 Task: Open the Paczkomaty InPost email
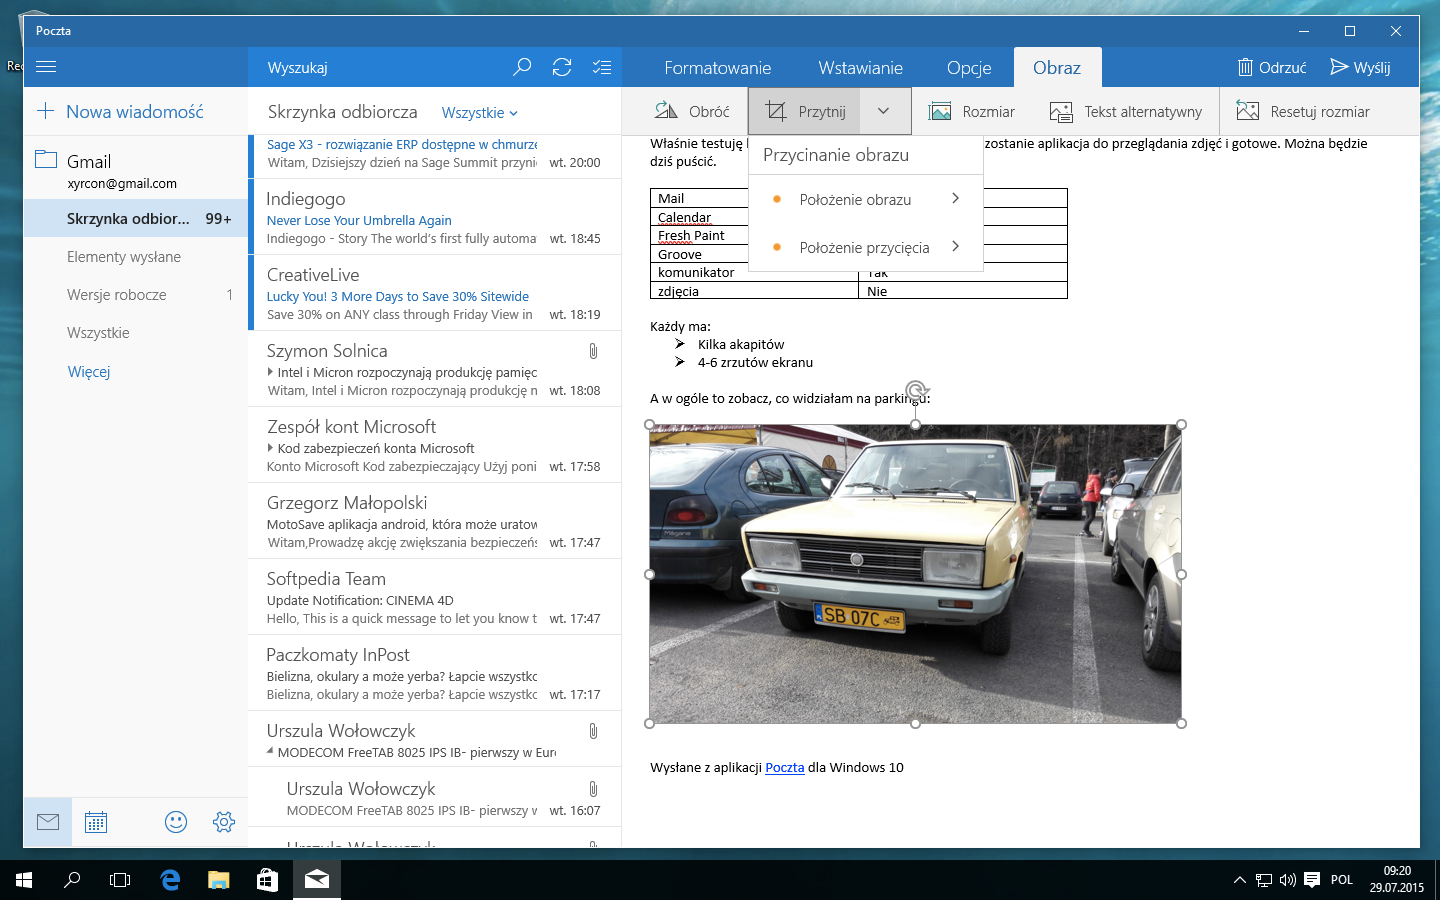435,673
